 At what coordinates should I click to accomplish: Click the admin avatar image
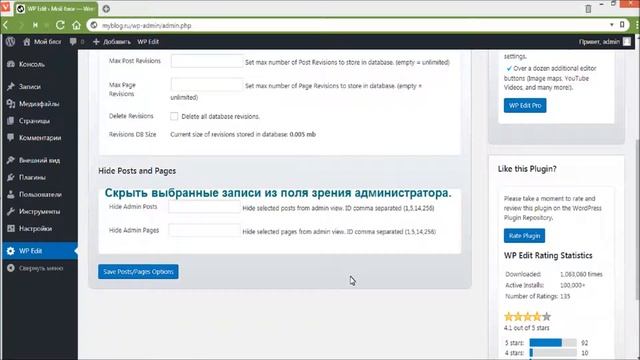click(627, 42)
